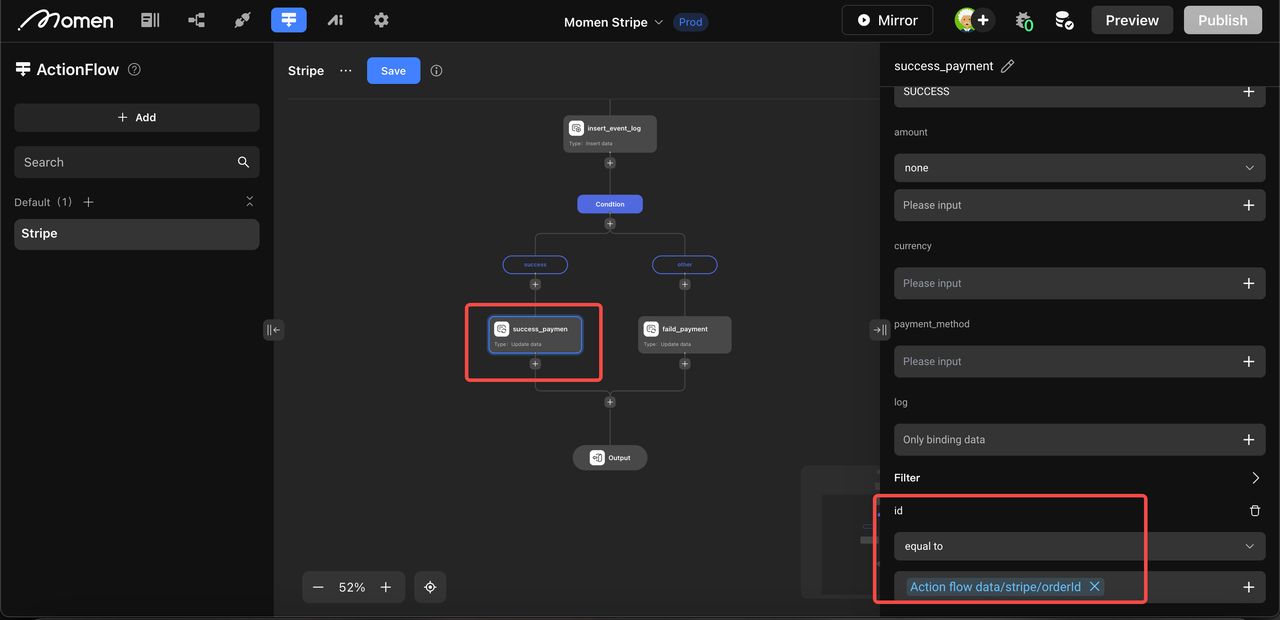
Task: Open the data model tree icon
Action: pos(196,20)
